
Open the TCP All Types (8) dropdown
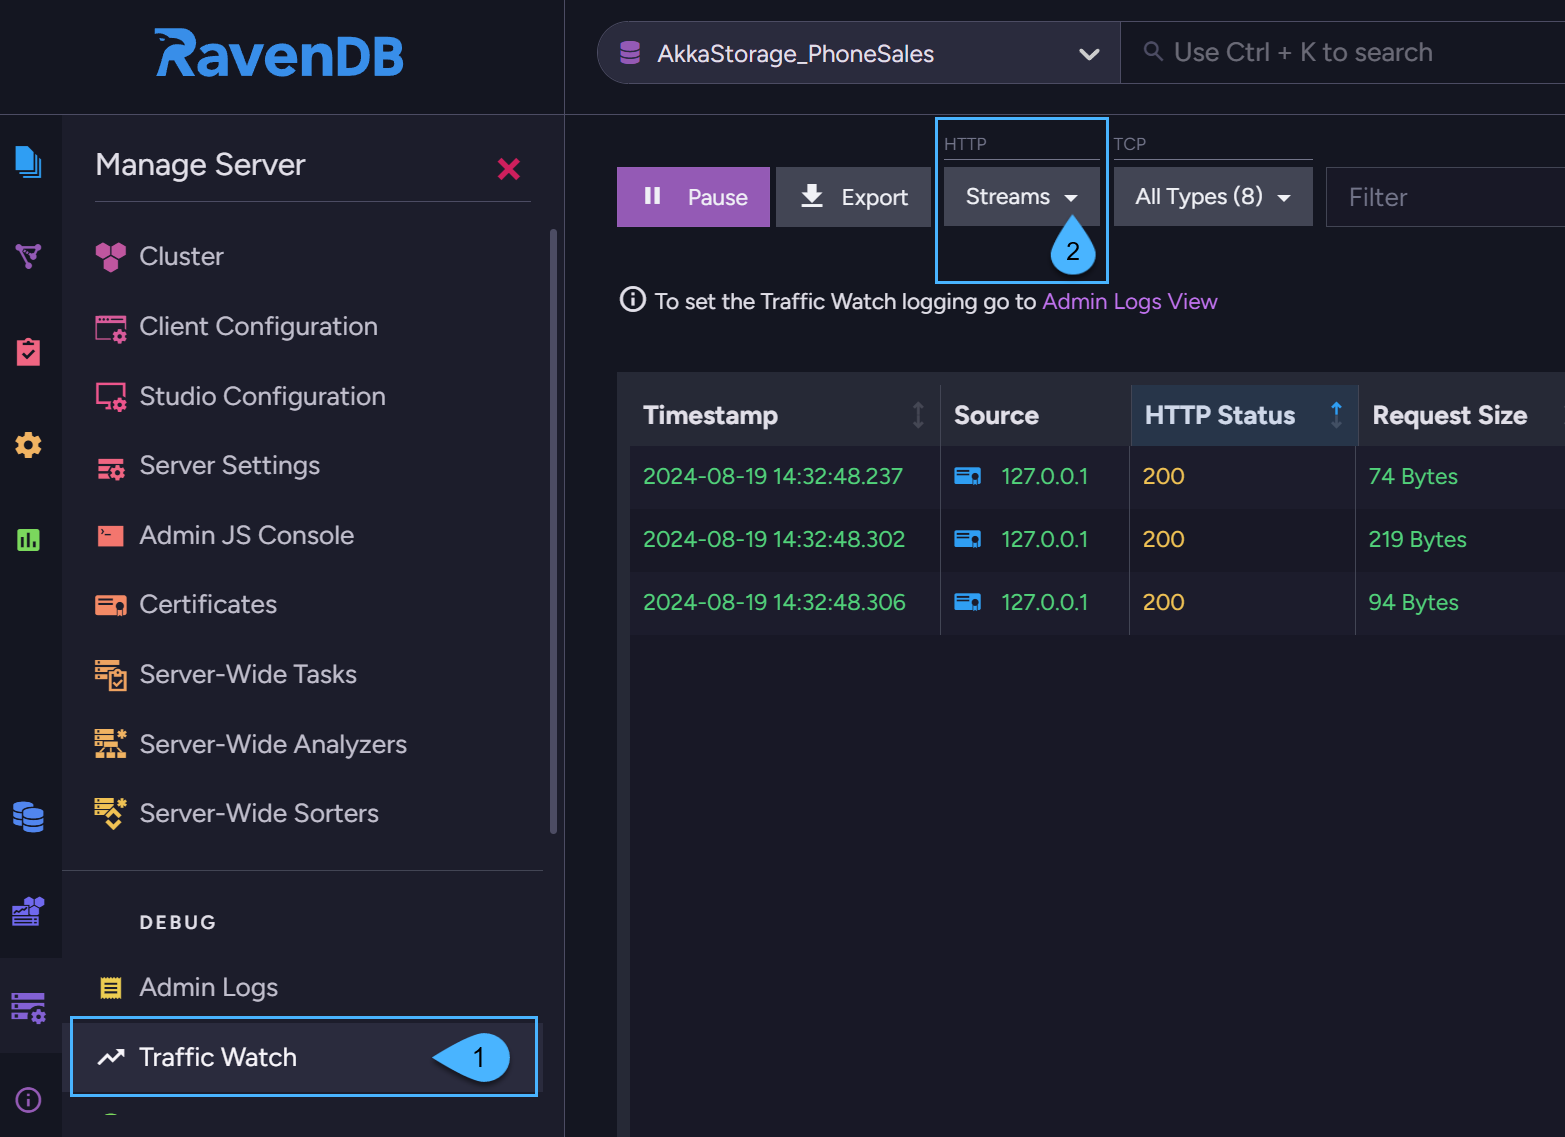pos(1213,196)
